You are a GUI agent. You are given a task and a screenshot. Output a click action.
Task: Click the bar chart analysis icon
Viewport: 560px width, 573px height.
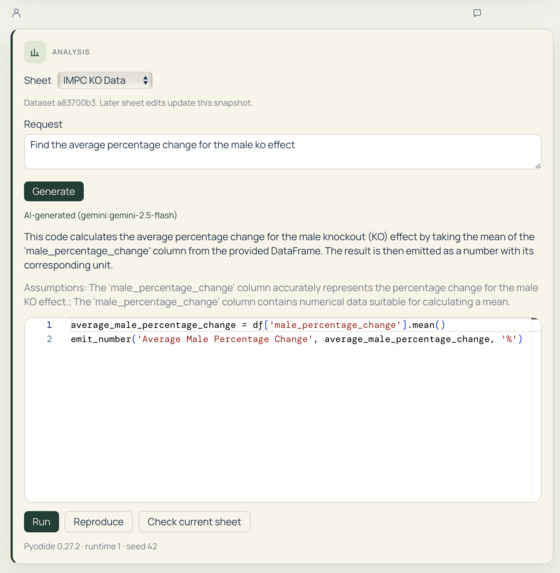coord(35,52)
